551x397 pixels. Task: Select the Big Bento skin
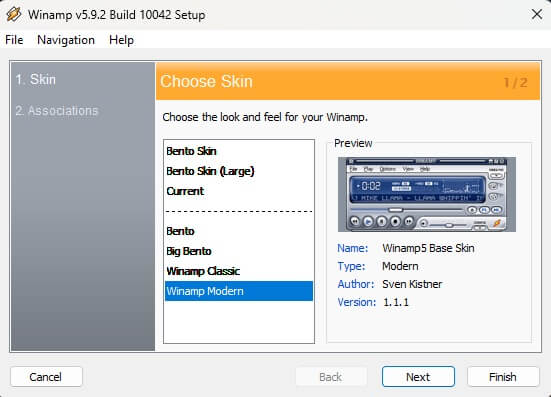pos(239,251)
